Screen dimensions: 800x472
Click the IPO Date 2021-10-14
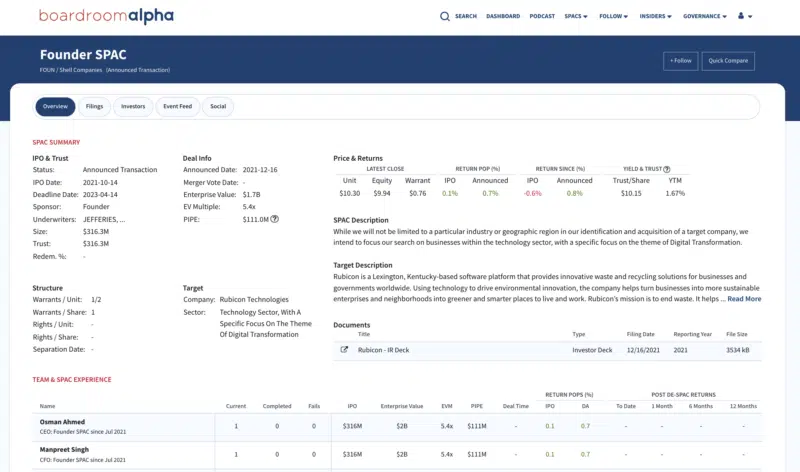(100, 182)
